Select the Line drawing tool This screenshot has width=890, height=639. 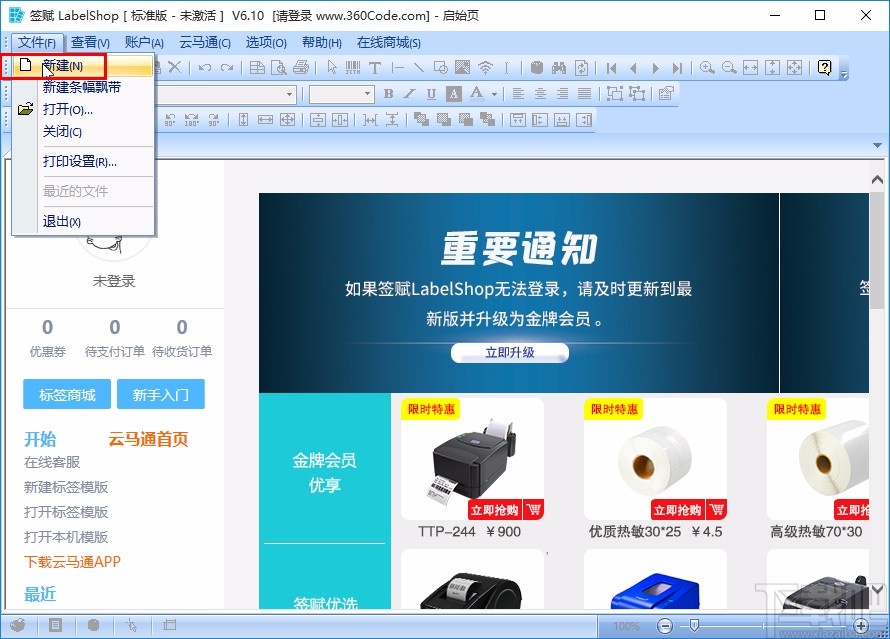pyautogui.click(x=418, y=67)
